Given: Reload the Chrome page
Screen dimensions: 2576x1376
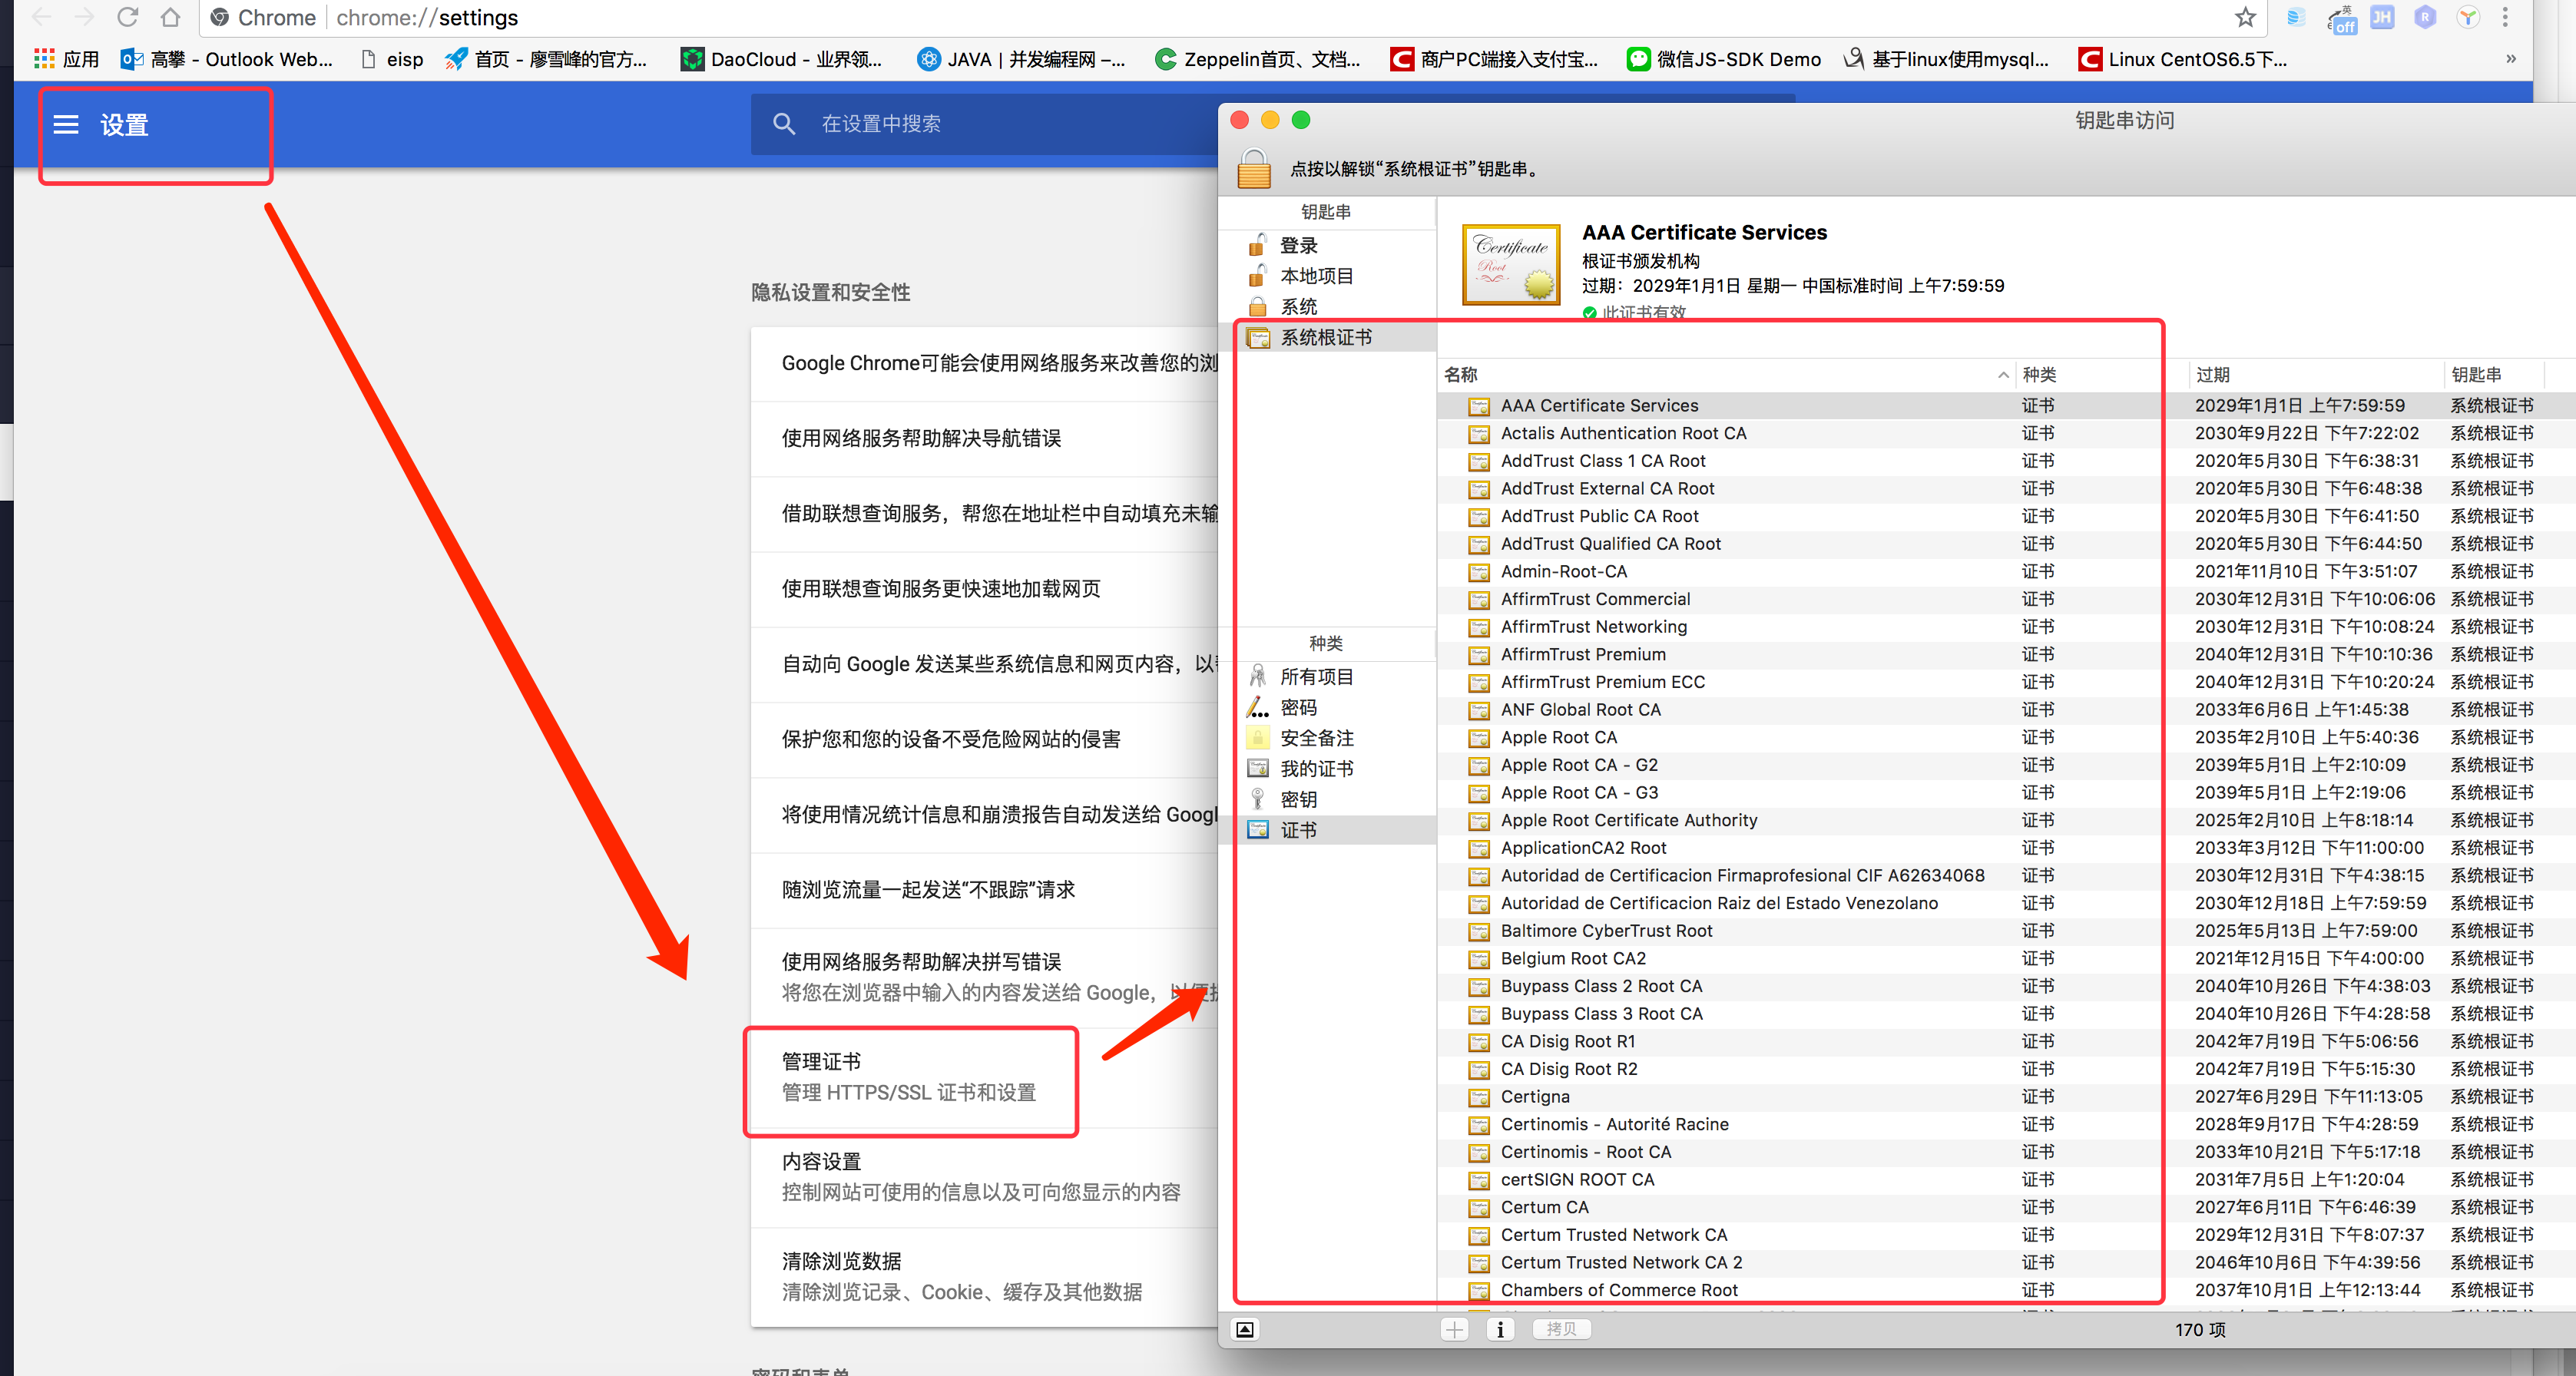Looking at the screenshot, I should pos(127,17).
